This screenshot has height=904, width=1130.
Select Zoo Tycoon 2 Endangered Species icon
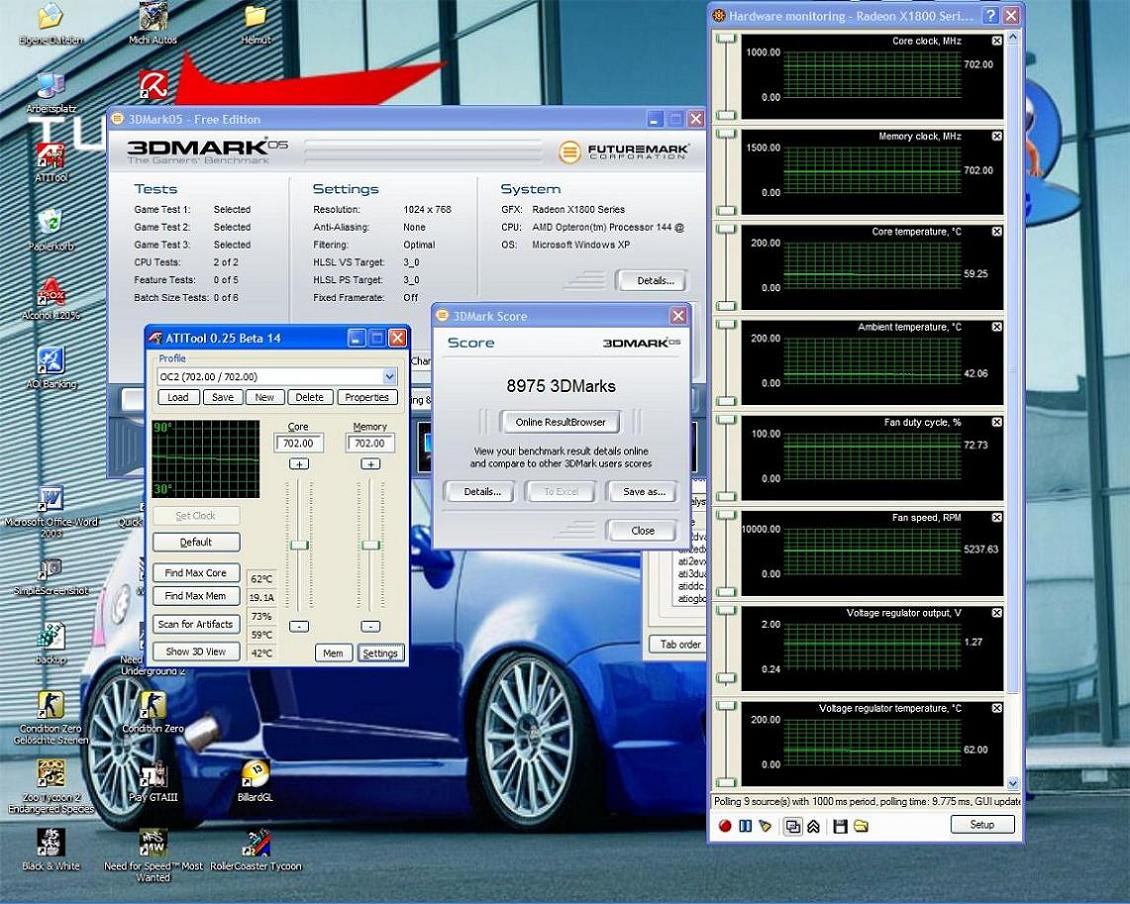point(50,787)
